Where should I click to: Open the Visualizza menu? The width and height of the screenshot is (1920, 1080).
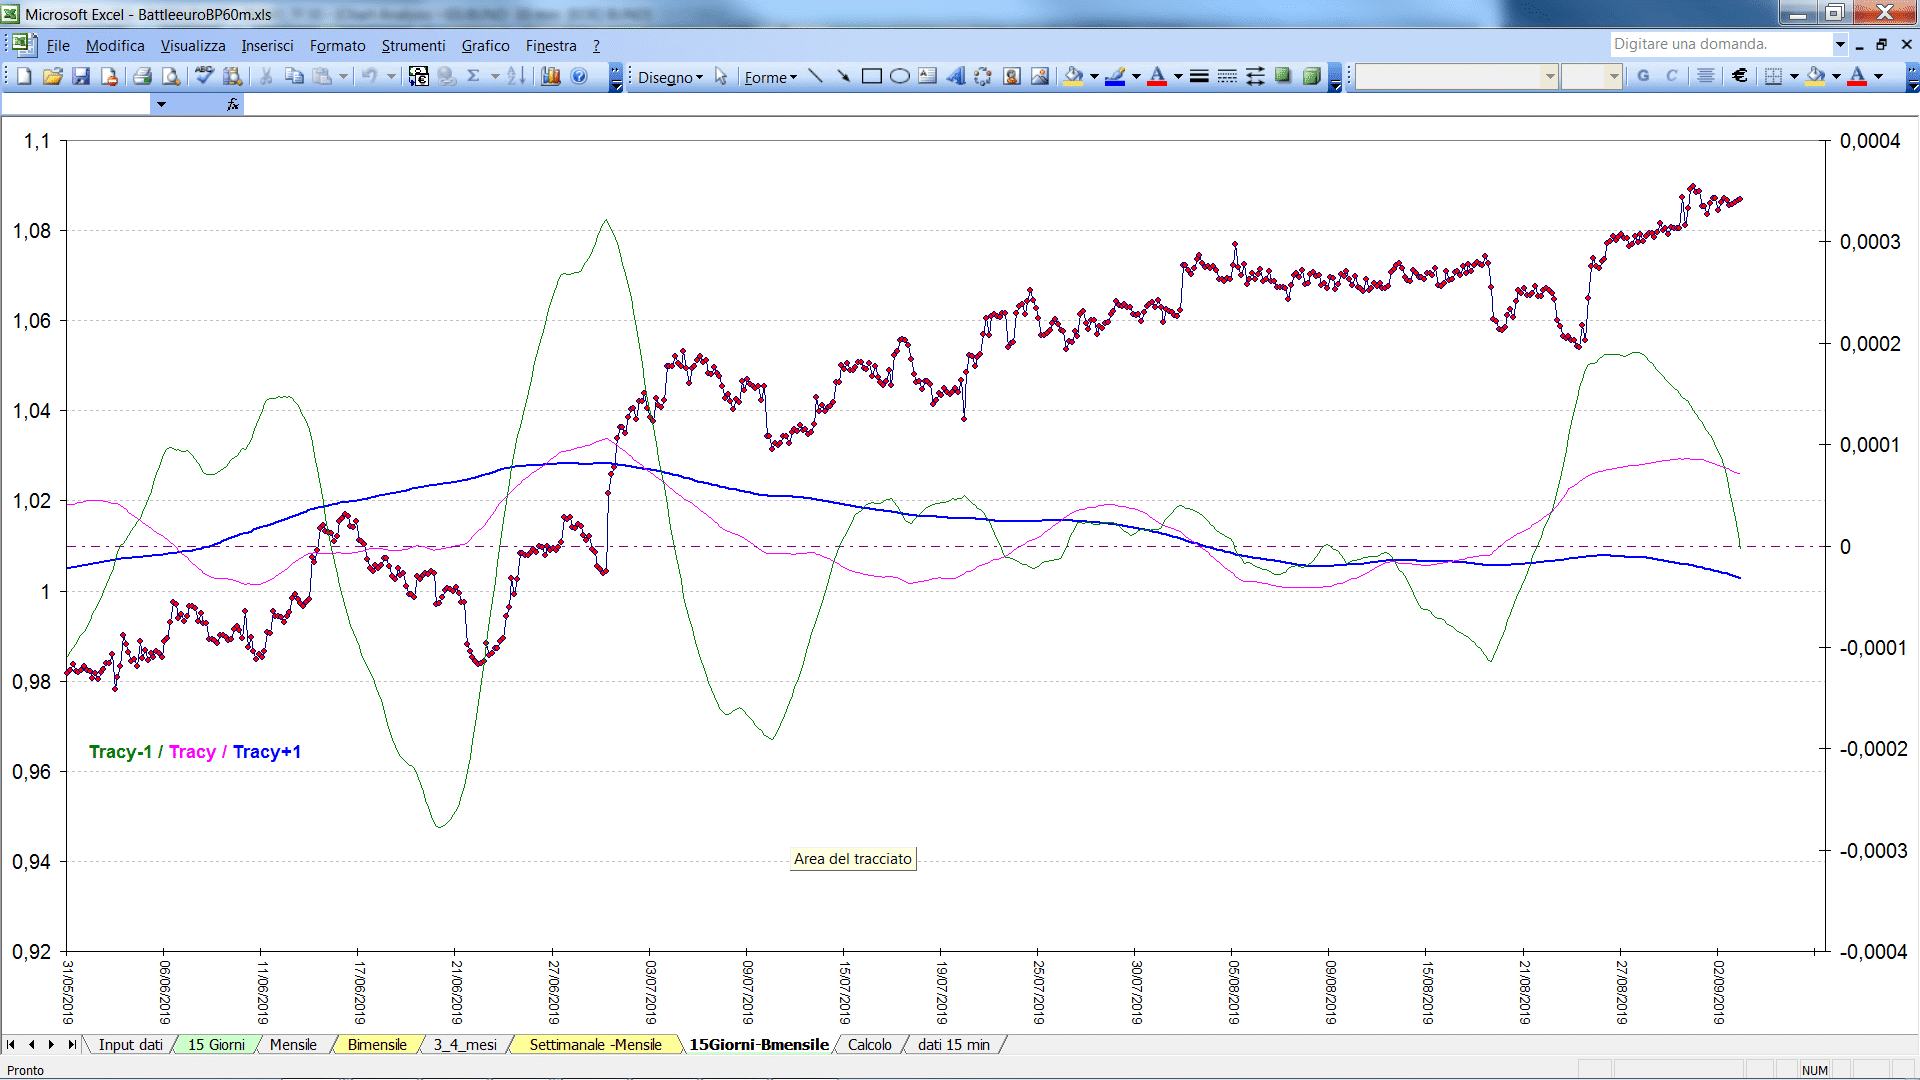click(193, 45)
